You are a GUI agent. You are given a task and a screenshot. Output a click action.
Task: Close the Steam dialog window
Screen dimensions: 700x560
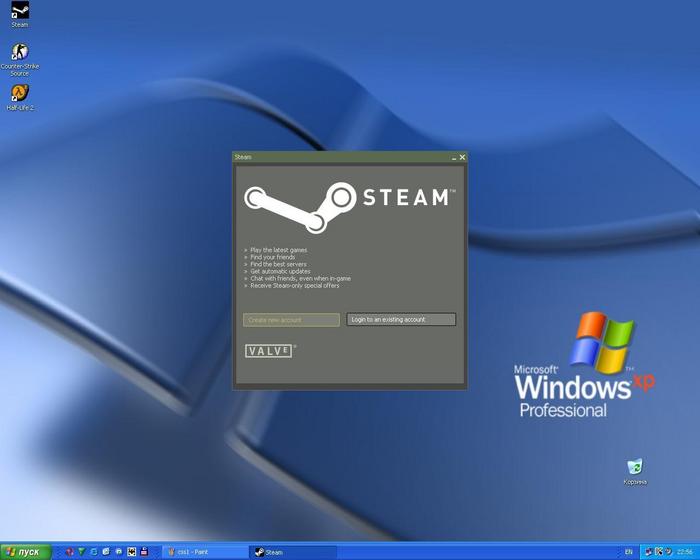[462, 157]
